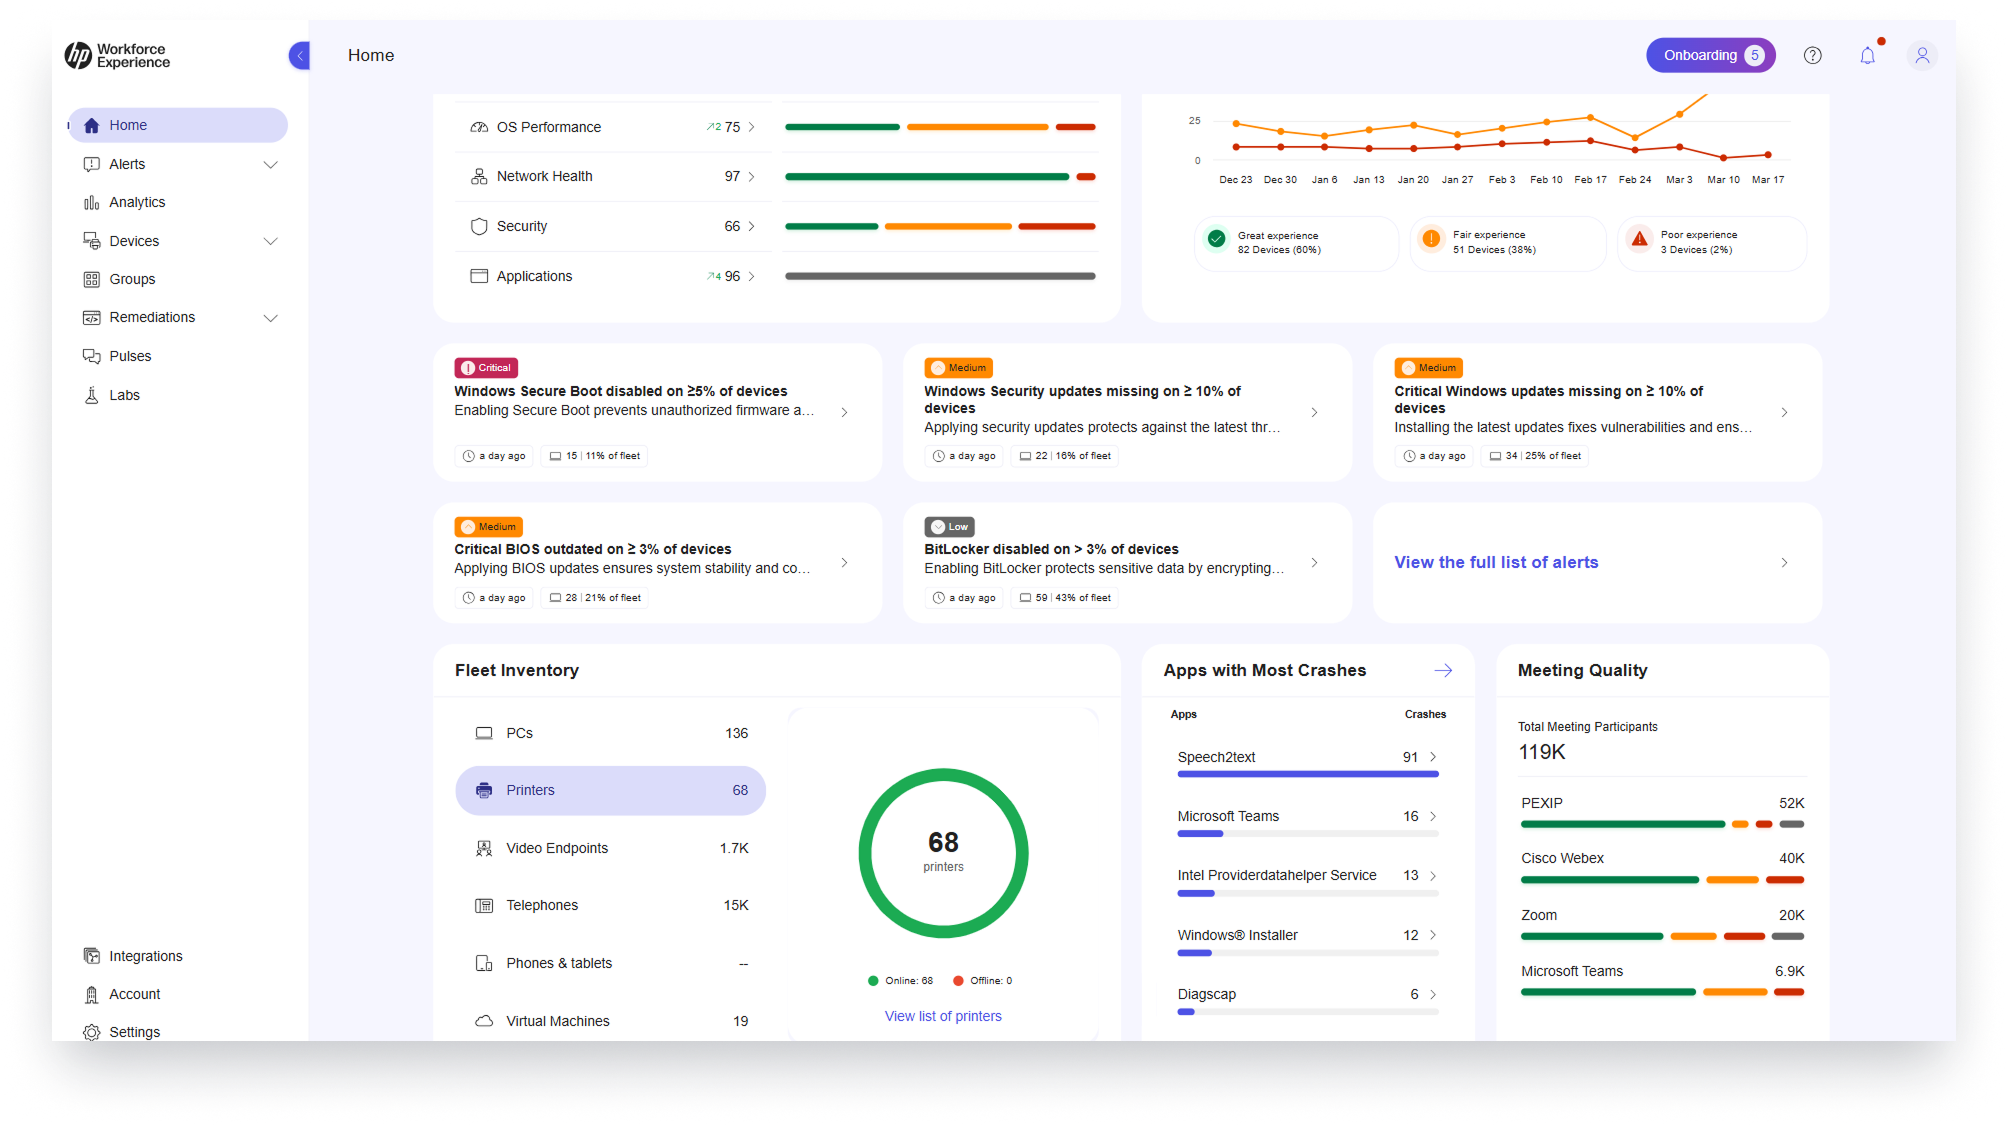2008x1125 pixels.
Task: Click the Labs flask icon
Action: [x=92, y=395]
